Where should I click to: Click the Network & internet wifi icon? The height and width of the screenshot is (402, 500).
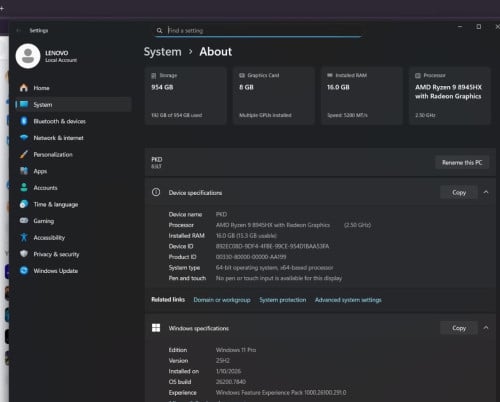(24, 137)
